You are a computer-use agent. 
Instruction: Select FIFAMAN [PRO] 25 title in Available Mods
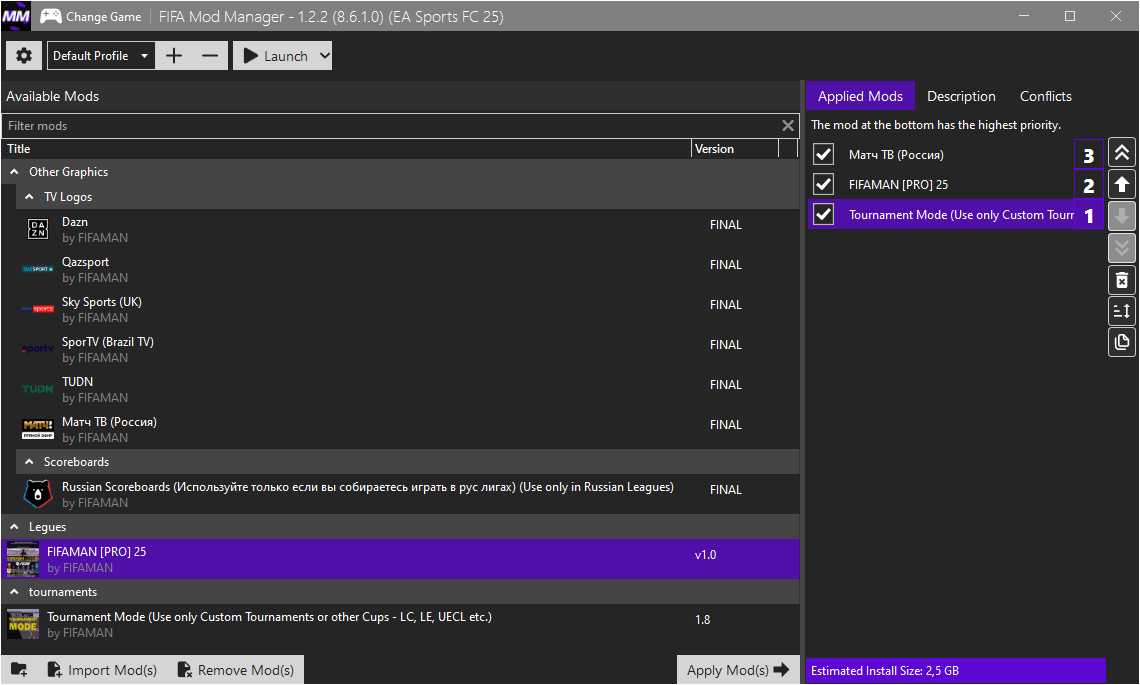[97, 552]
